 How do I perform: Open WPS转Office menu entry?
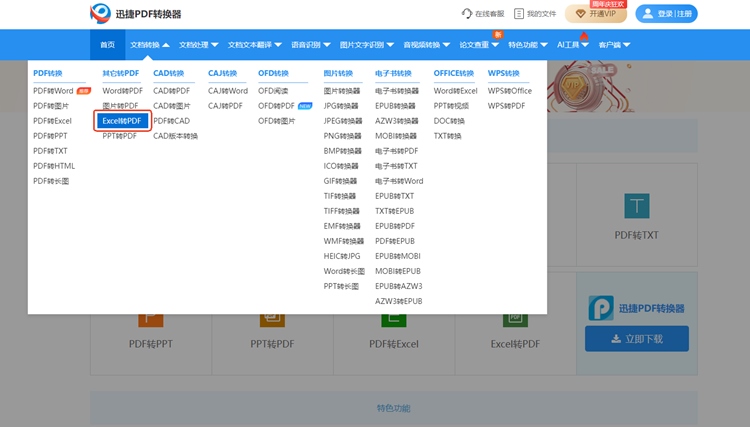tap(510, 91)
